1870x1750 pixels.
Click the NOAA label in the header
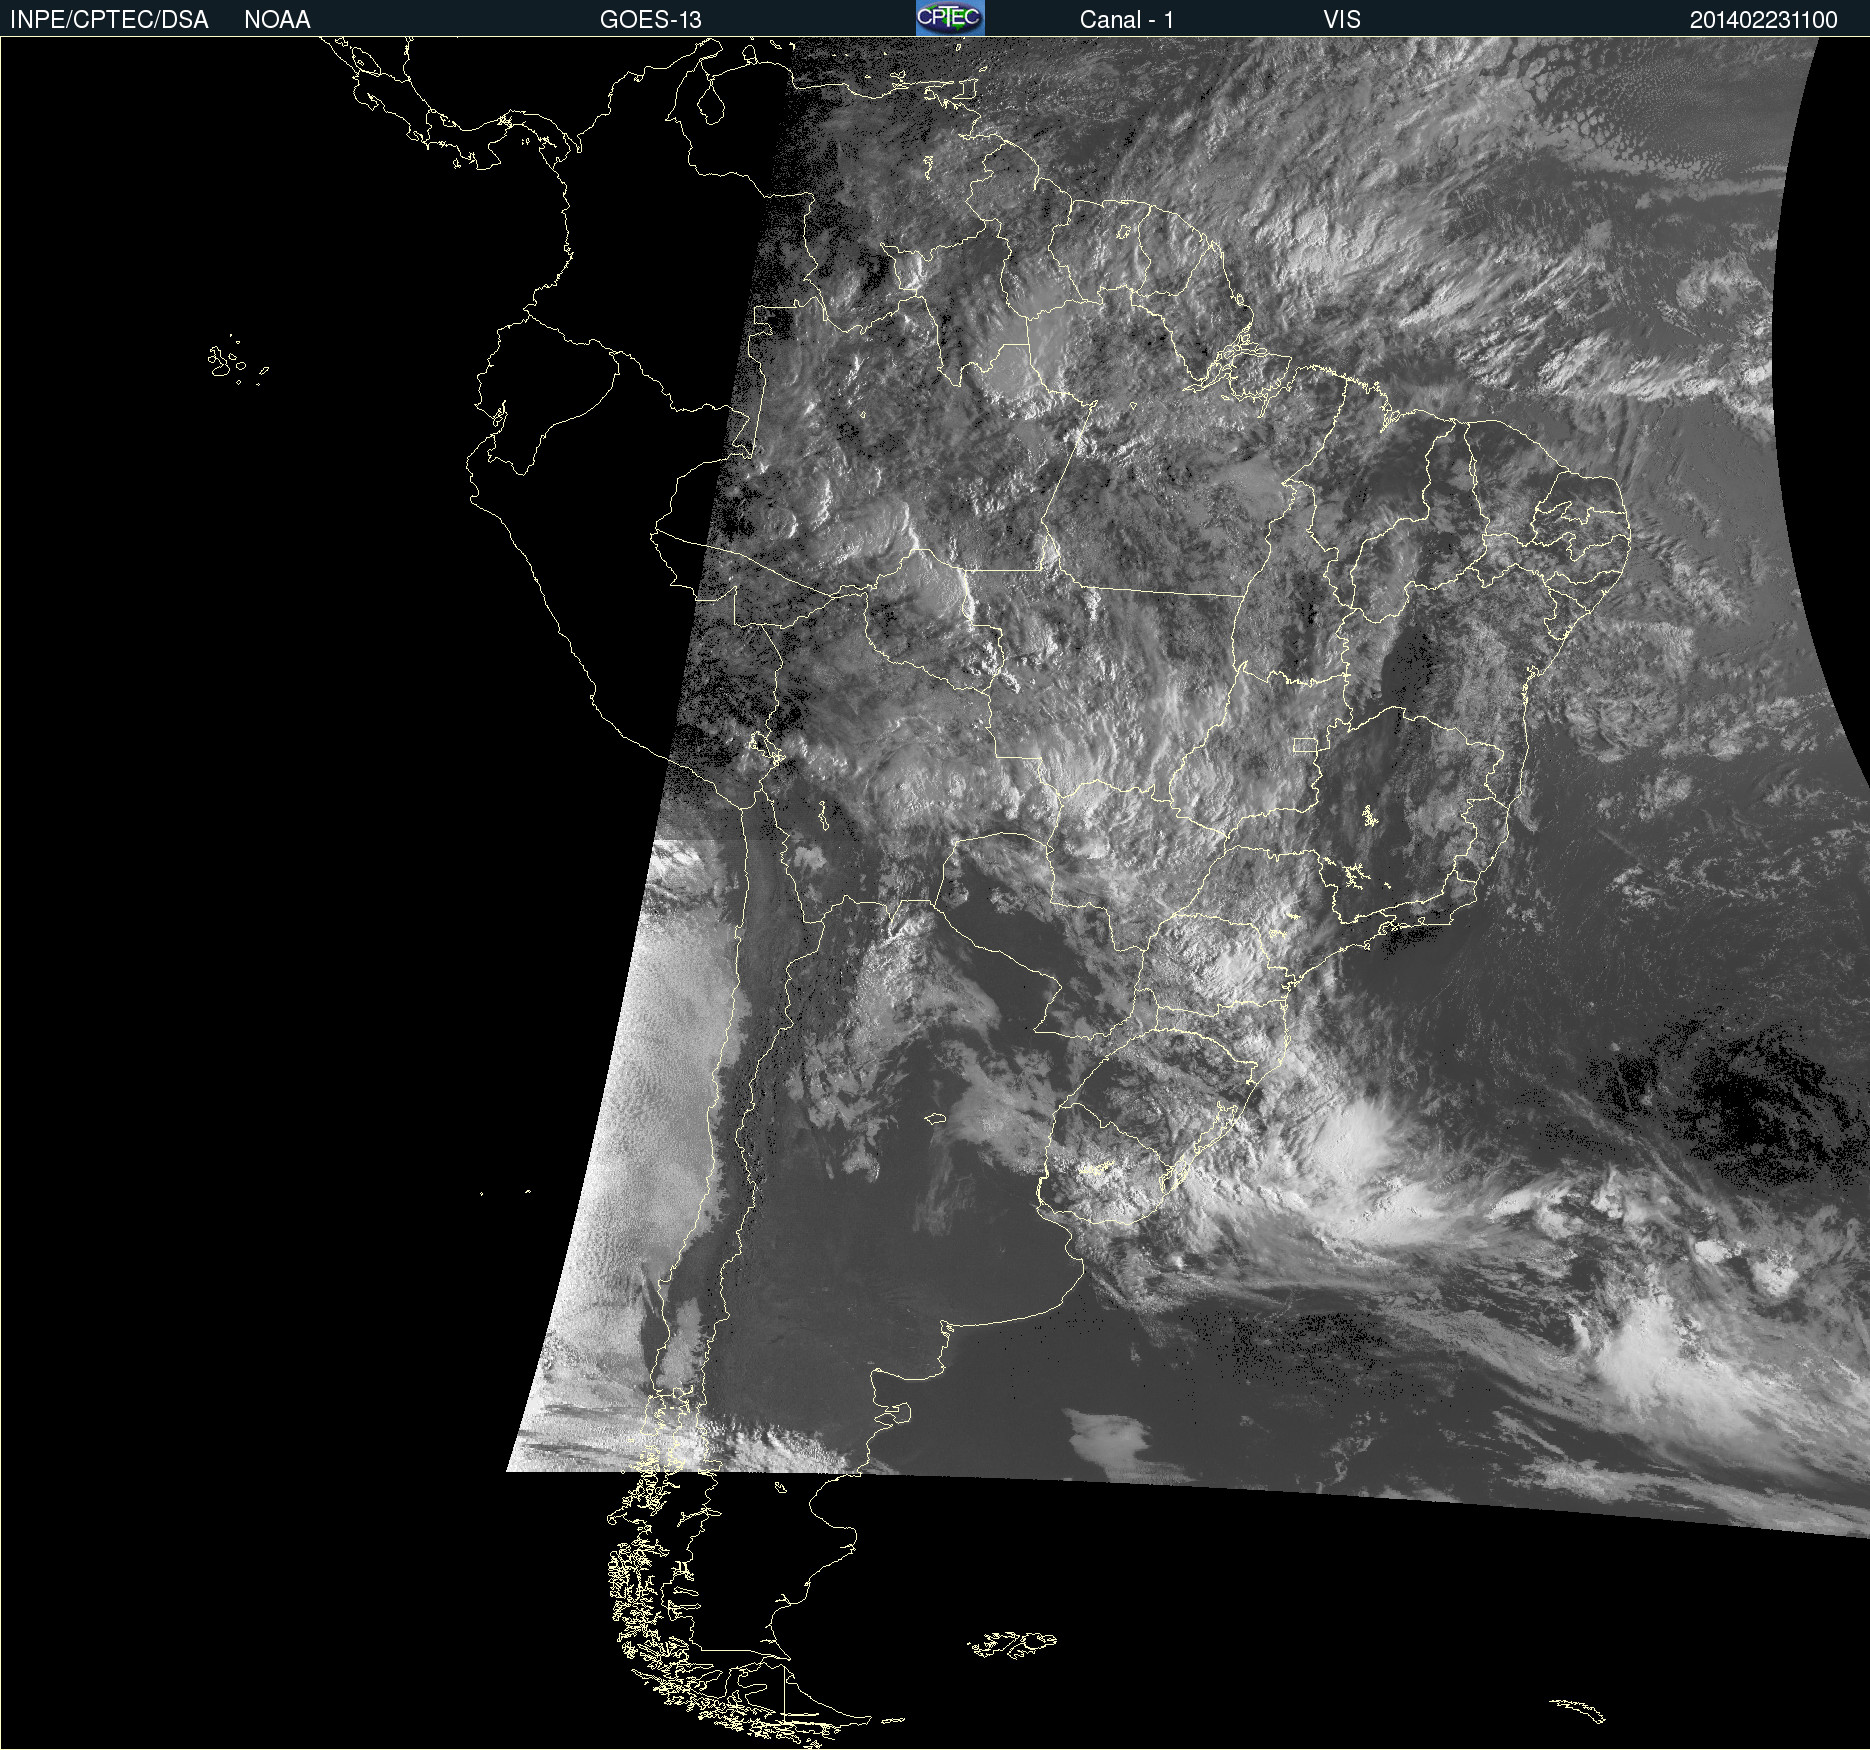click(x=277, y=20)
